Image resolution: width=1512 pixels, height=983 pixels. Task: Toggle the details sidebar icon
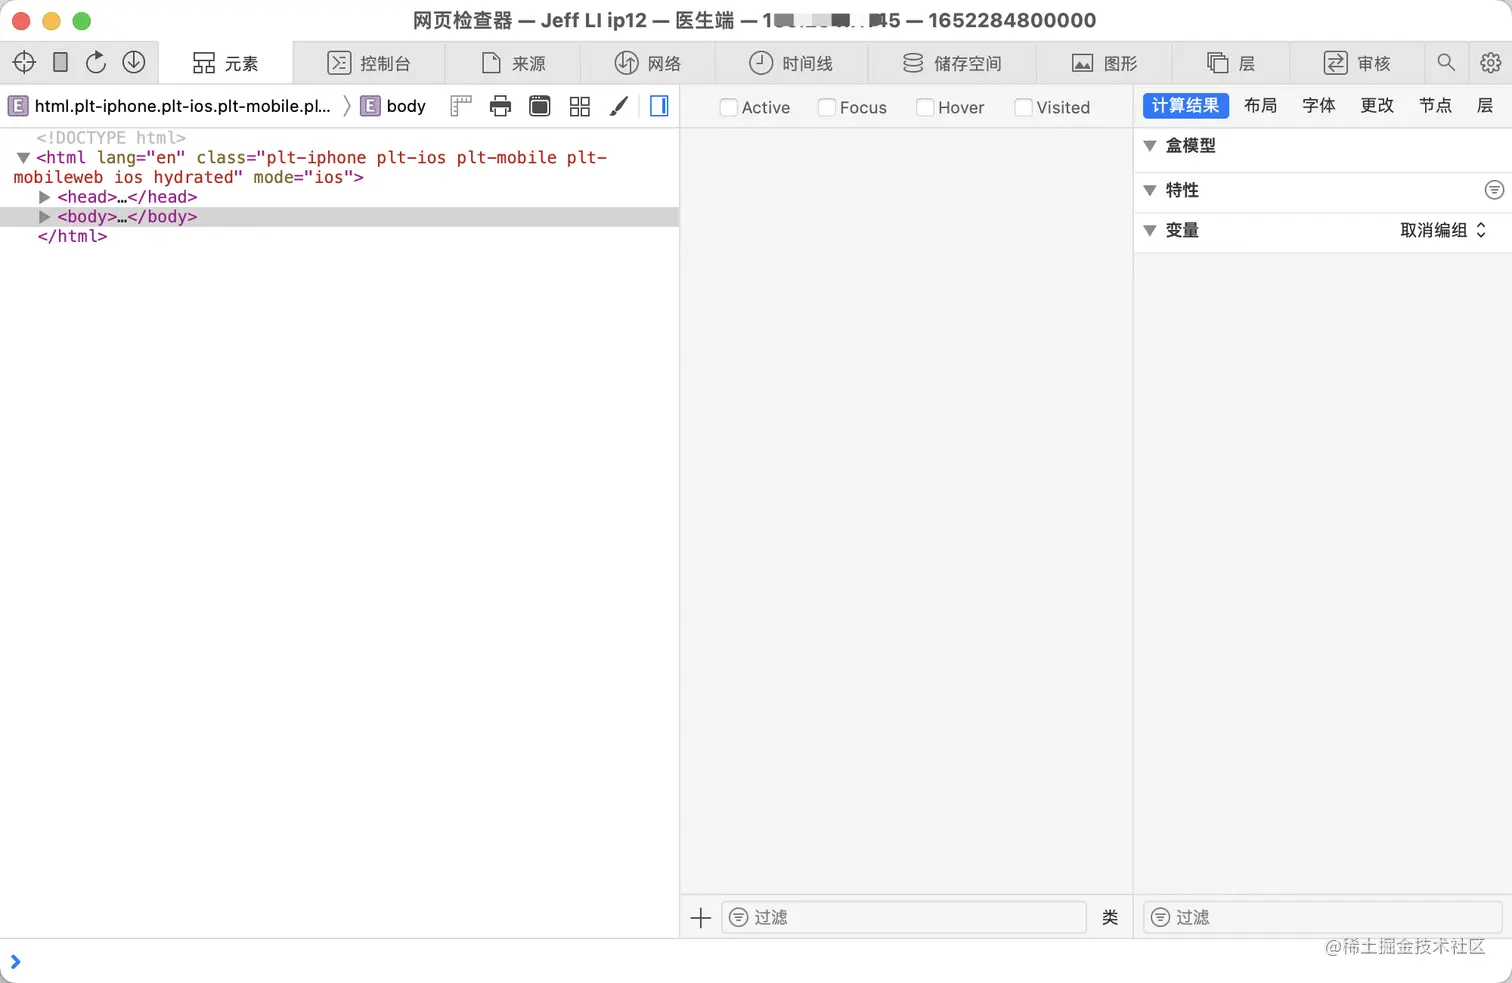pyautogui.click(x=659, y=106)
